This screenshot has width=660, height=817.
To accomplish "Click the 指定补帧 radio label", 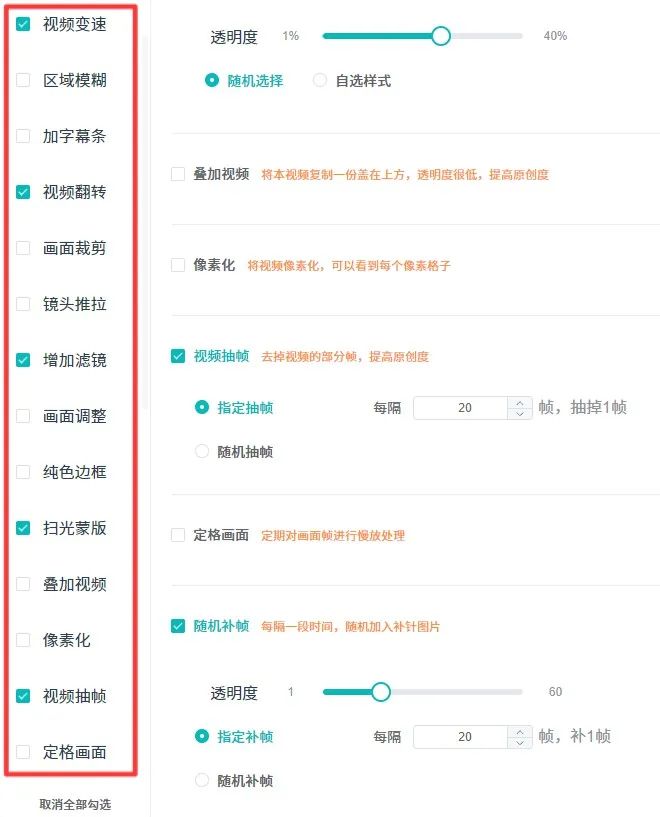I will click(245, 737).
